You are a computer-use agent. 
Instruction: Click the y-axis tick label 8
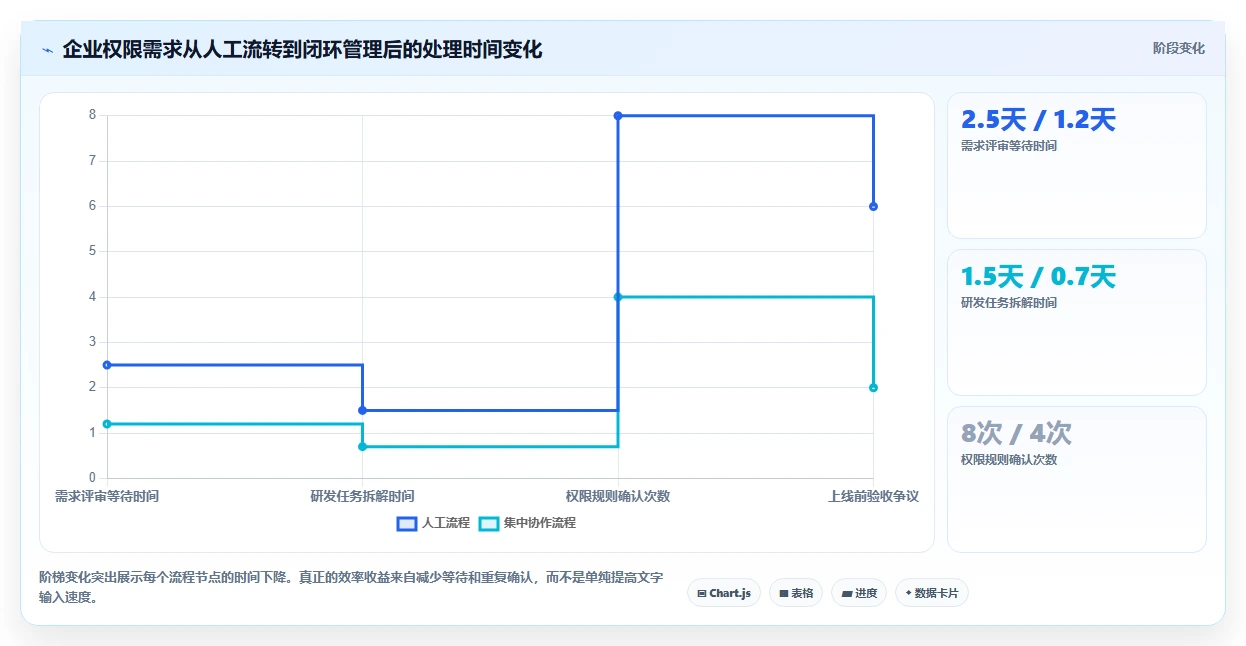(x=92, y=115)
